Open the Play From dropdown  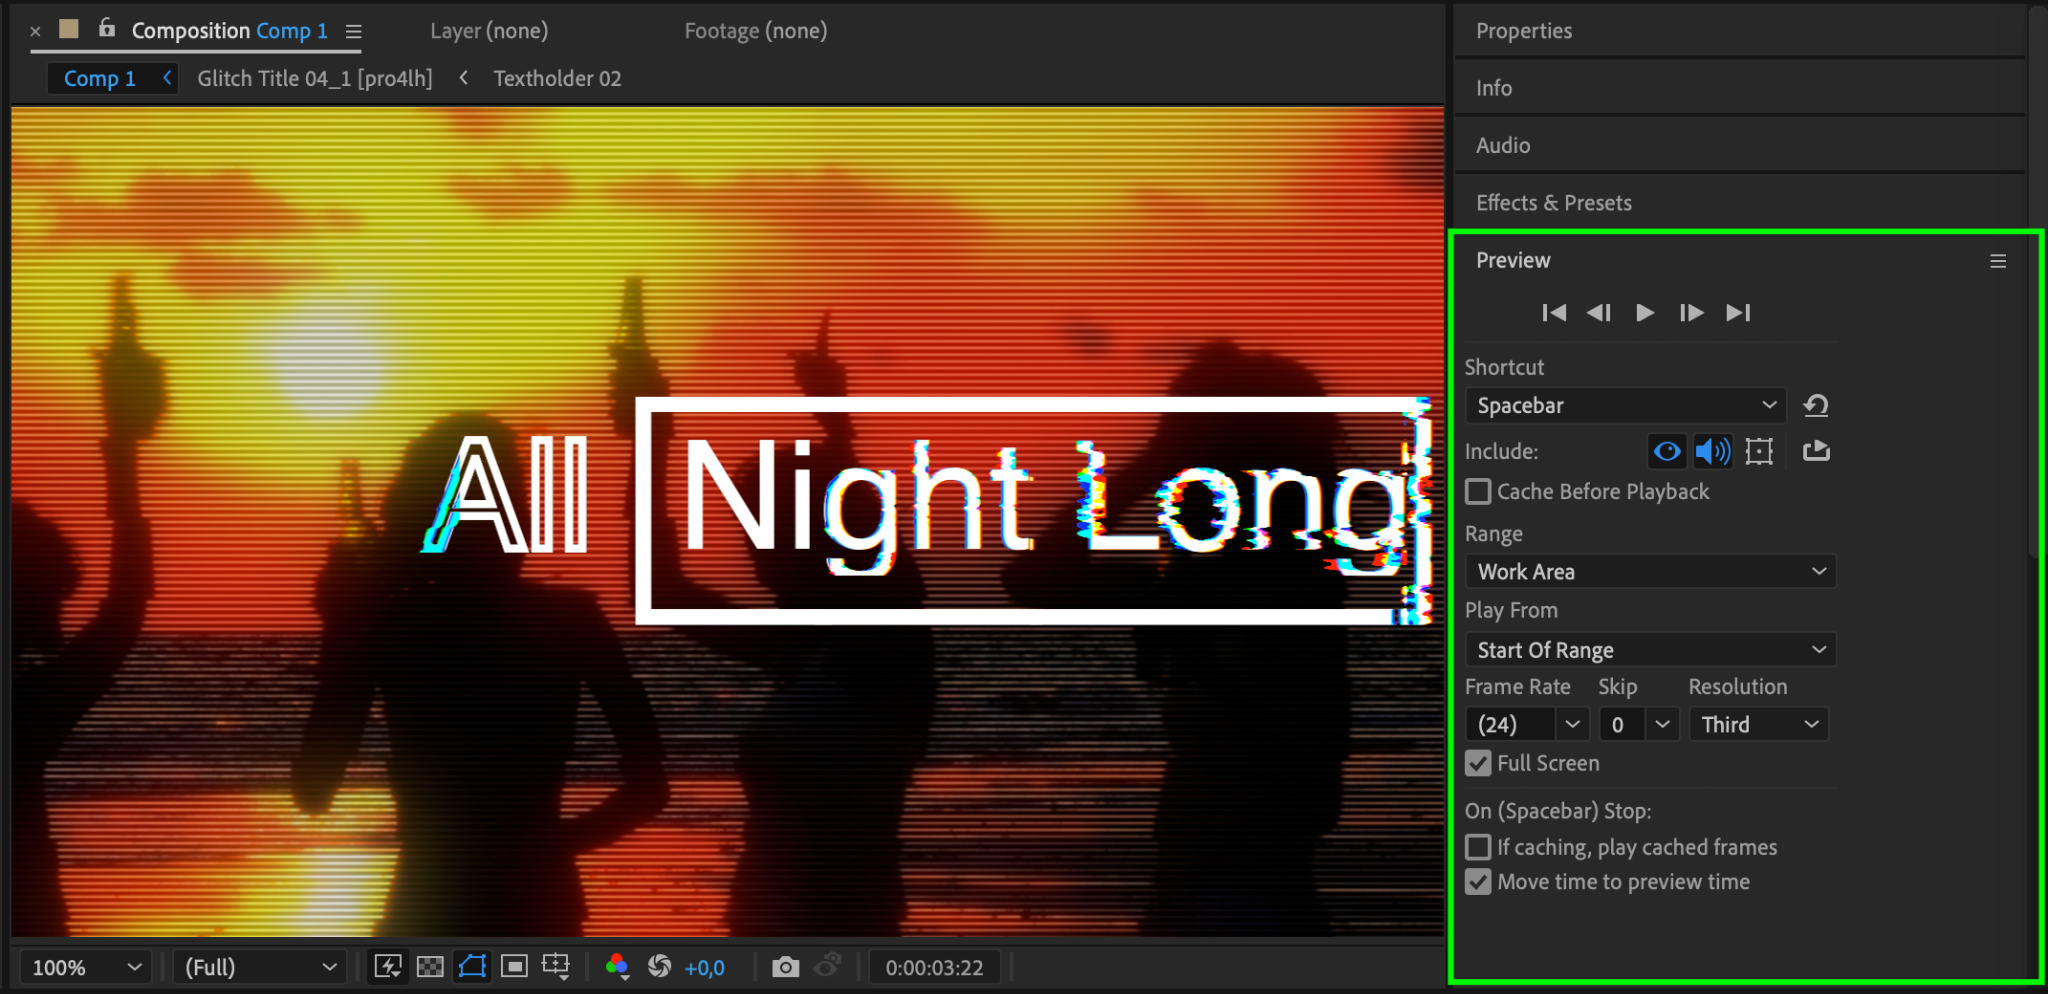(x=1651, y=650)
